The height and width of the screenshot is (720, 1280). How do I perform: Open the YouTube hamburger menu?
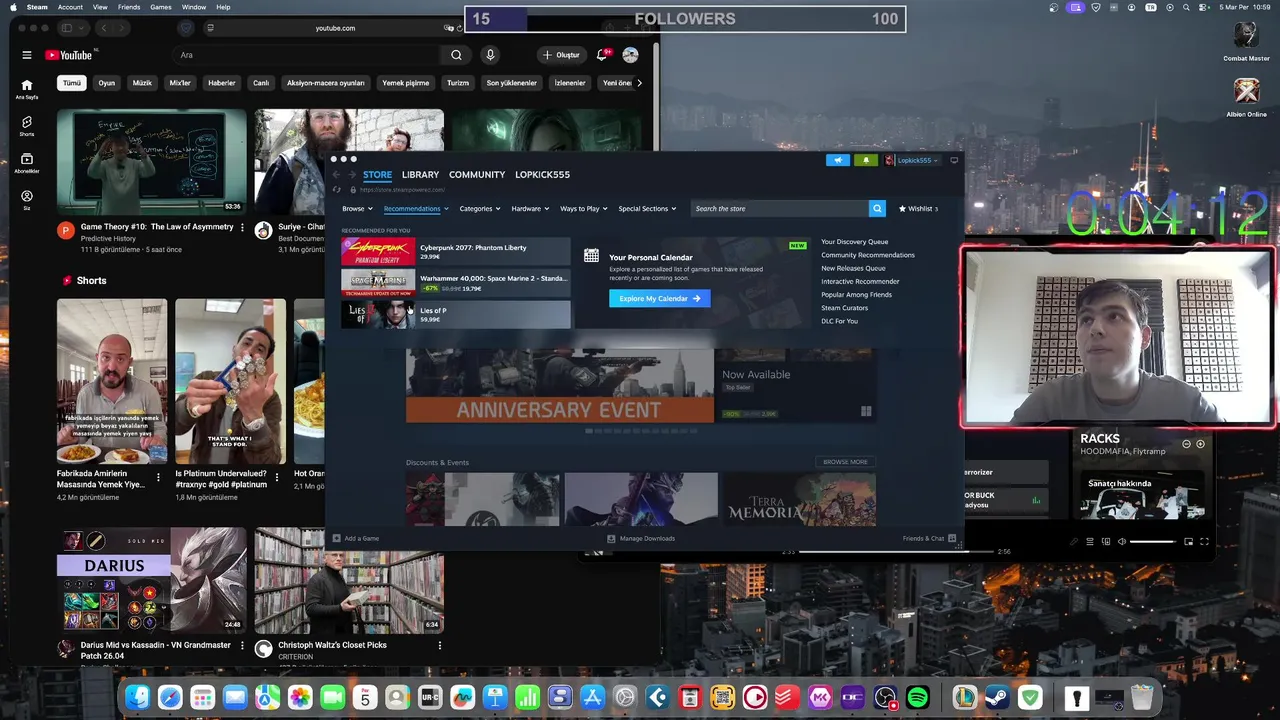click(27, 55)
